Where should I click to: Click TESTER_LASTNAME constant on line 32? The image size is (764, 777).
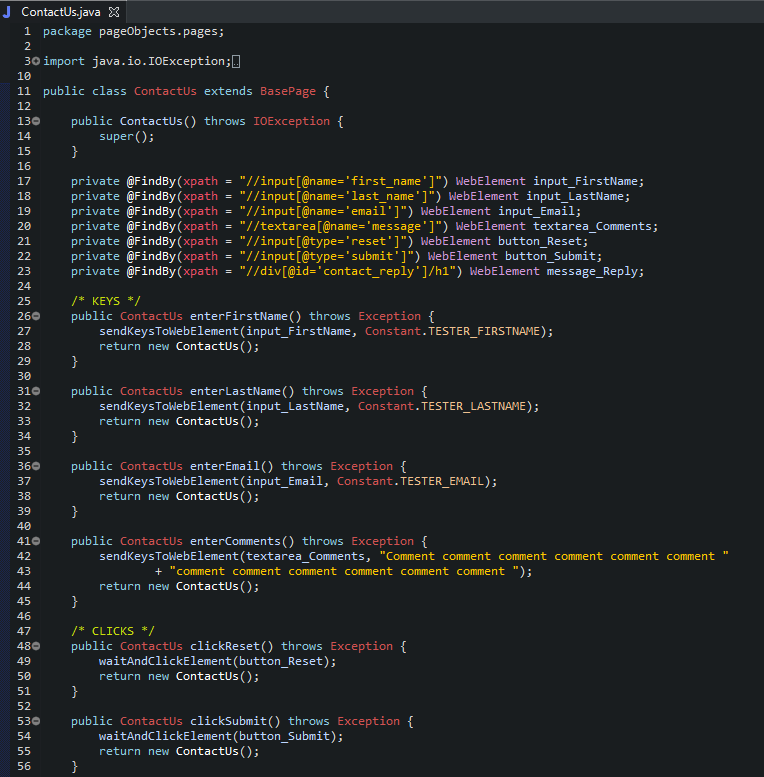click(x=473, y=406)
